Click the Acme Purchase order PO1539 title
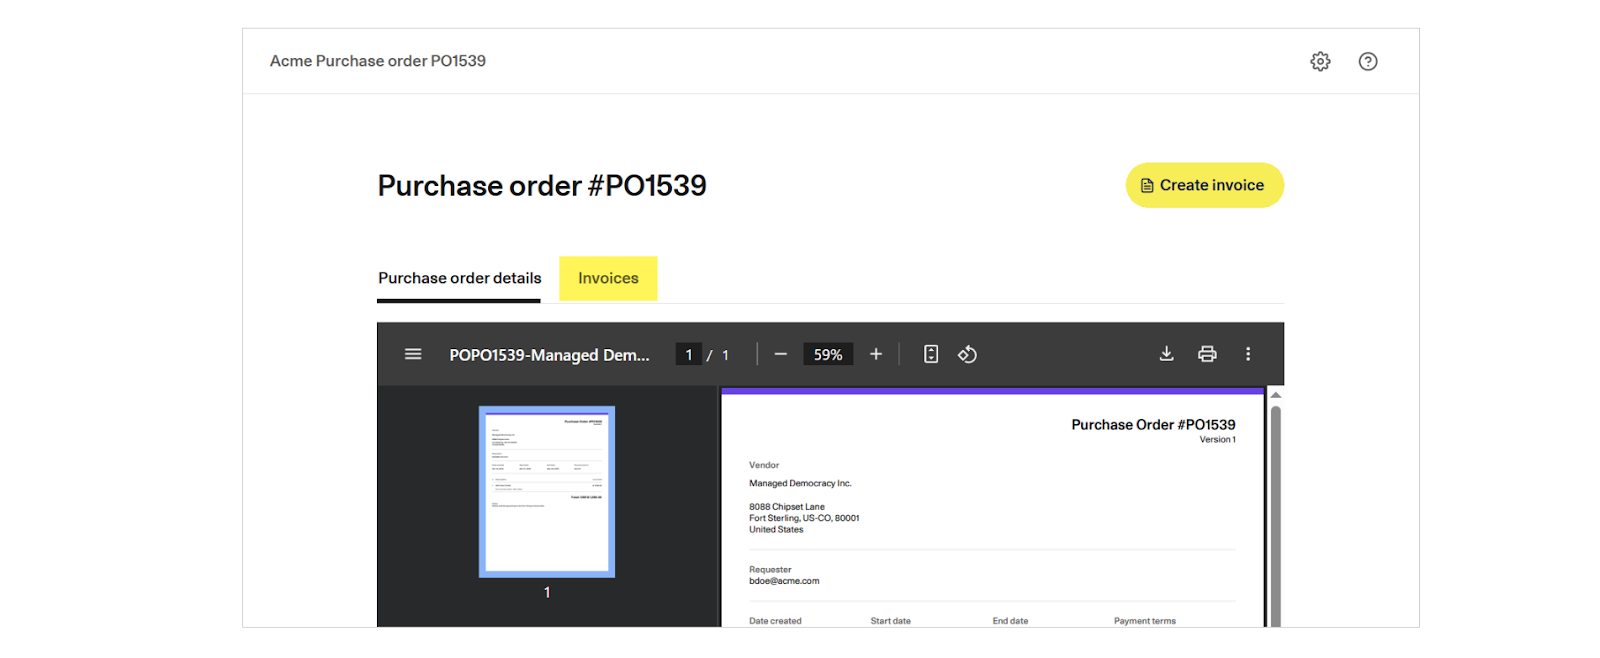The width and height of the screenshot is (1600, 658). 378,61
